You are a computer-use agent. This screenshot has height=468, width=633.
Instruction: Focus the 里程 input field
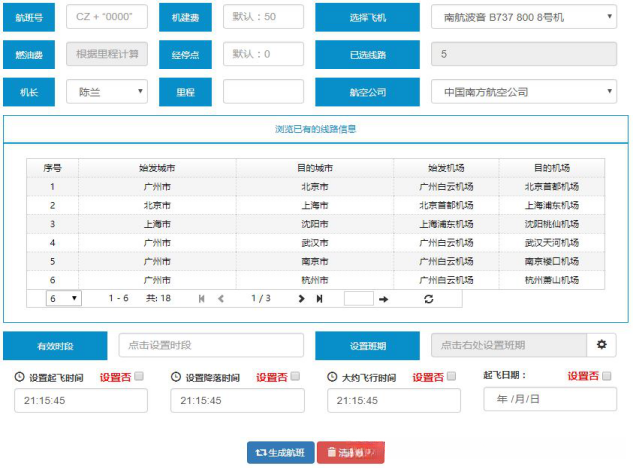click(263, 92)
